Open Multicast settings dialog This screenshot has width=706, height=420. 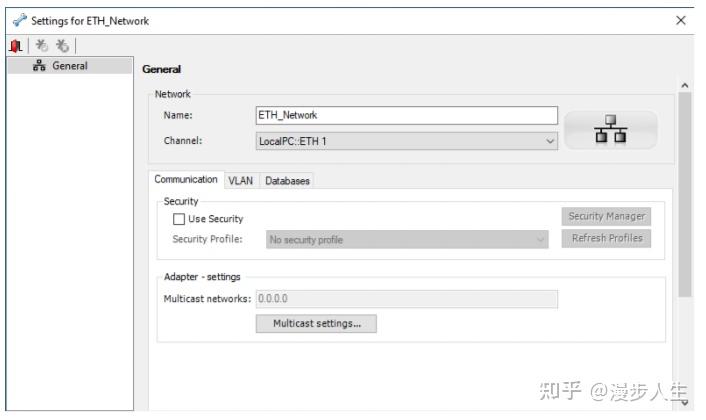[x=316, y=324]
